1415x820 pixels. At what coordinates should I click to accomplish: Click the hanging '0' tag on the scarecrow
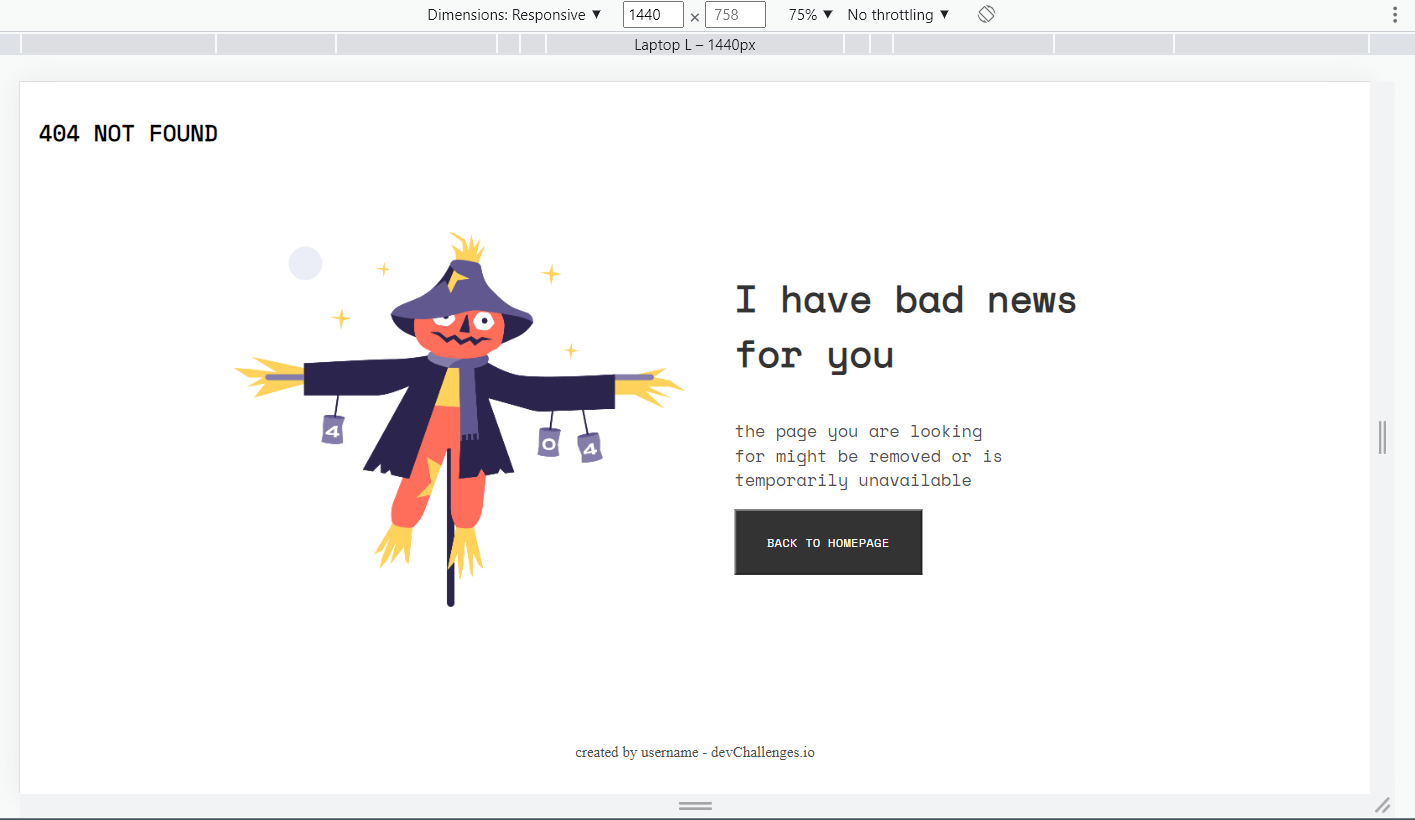click(x=548, y=444)
